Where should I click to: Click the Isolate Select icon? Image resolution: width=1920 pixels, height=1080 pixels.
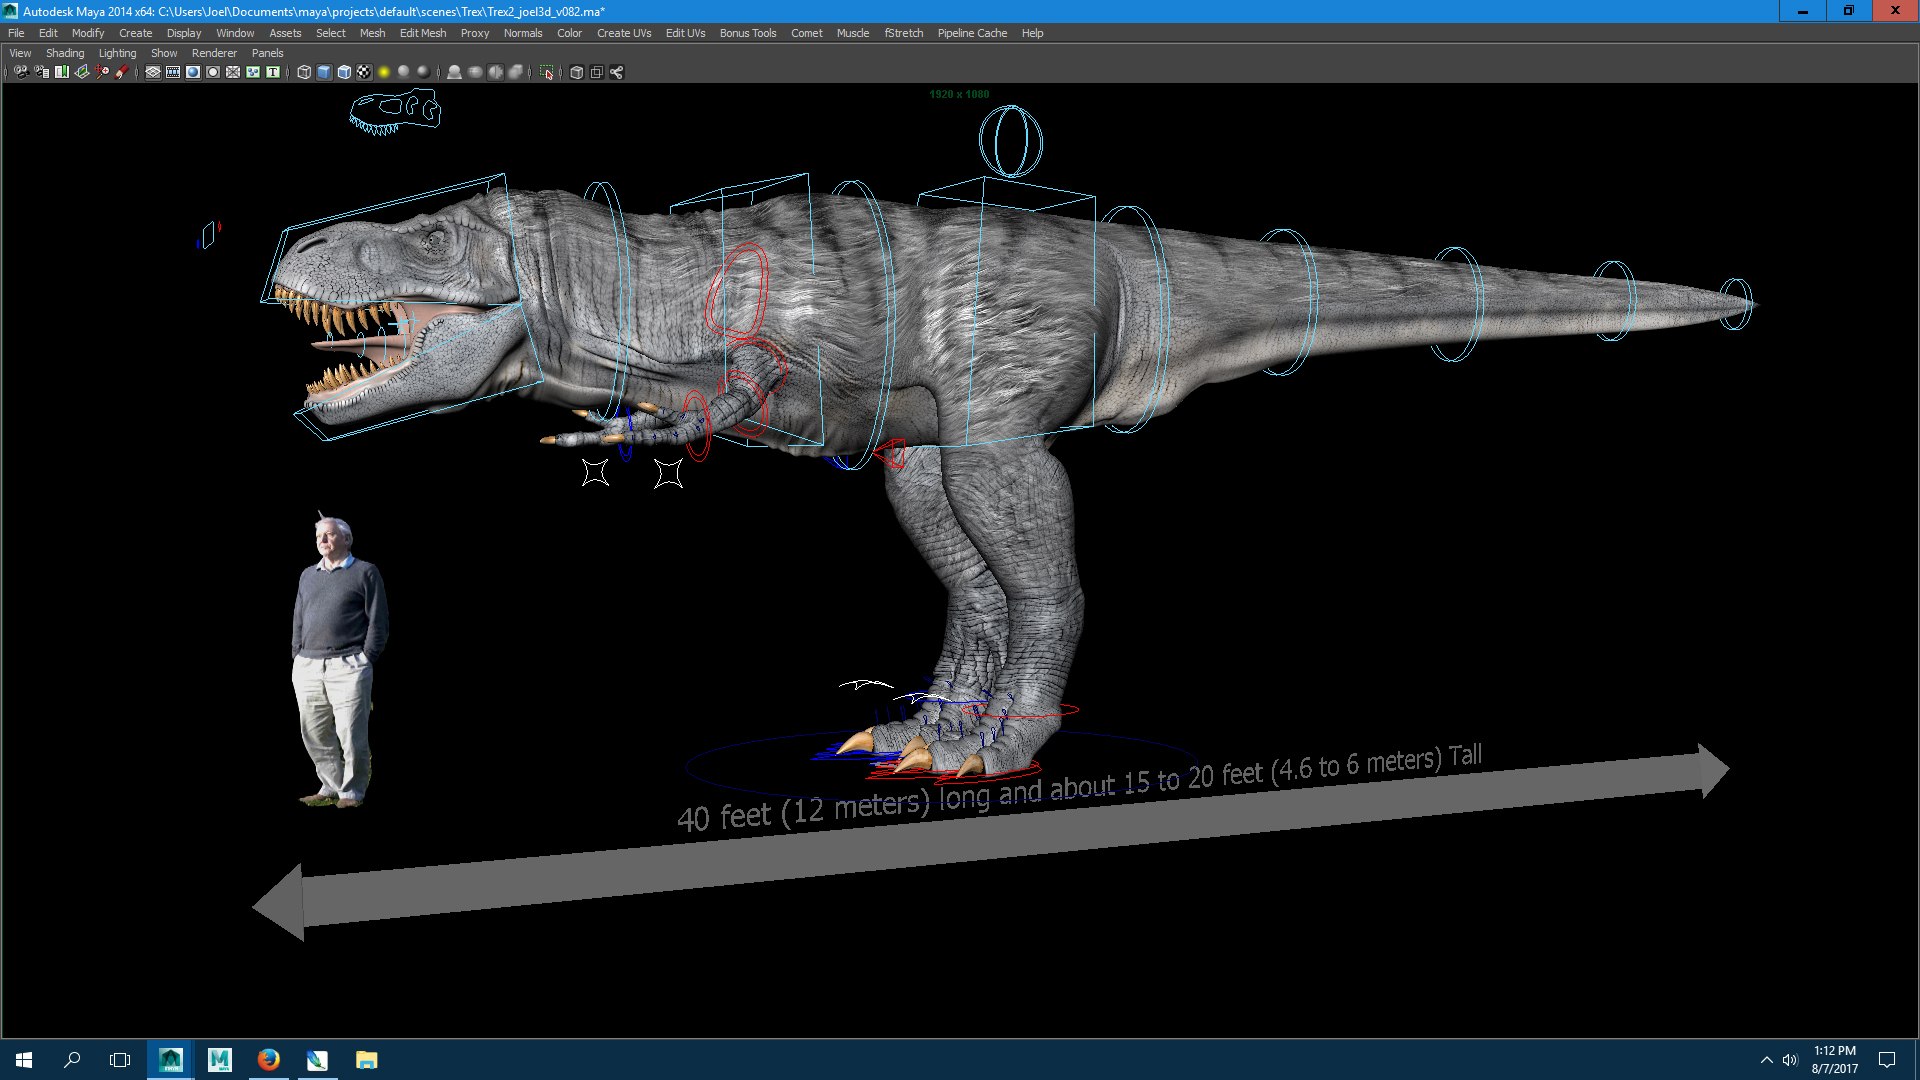click(547, 72)
